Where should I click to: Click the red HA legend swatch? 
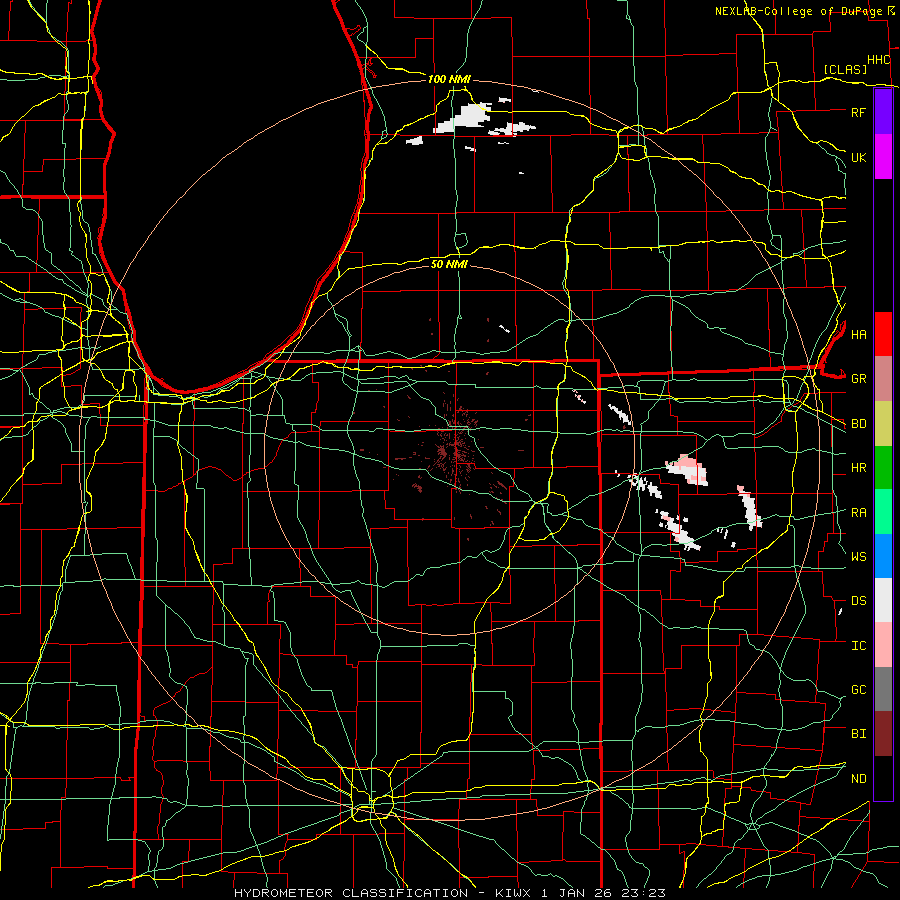[883, 334]
